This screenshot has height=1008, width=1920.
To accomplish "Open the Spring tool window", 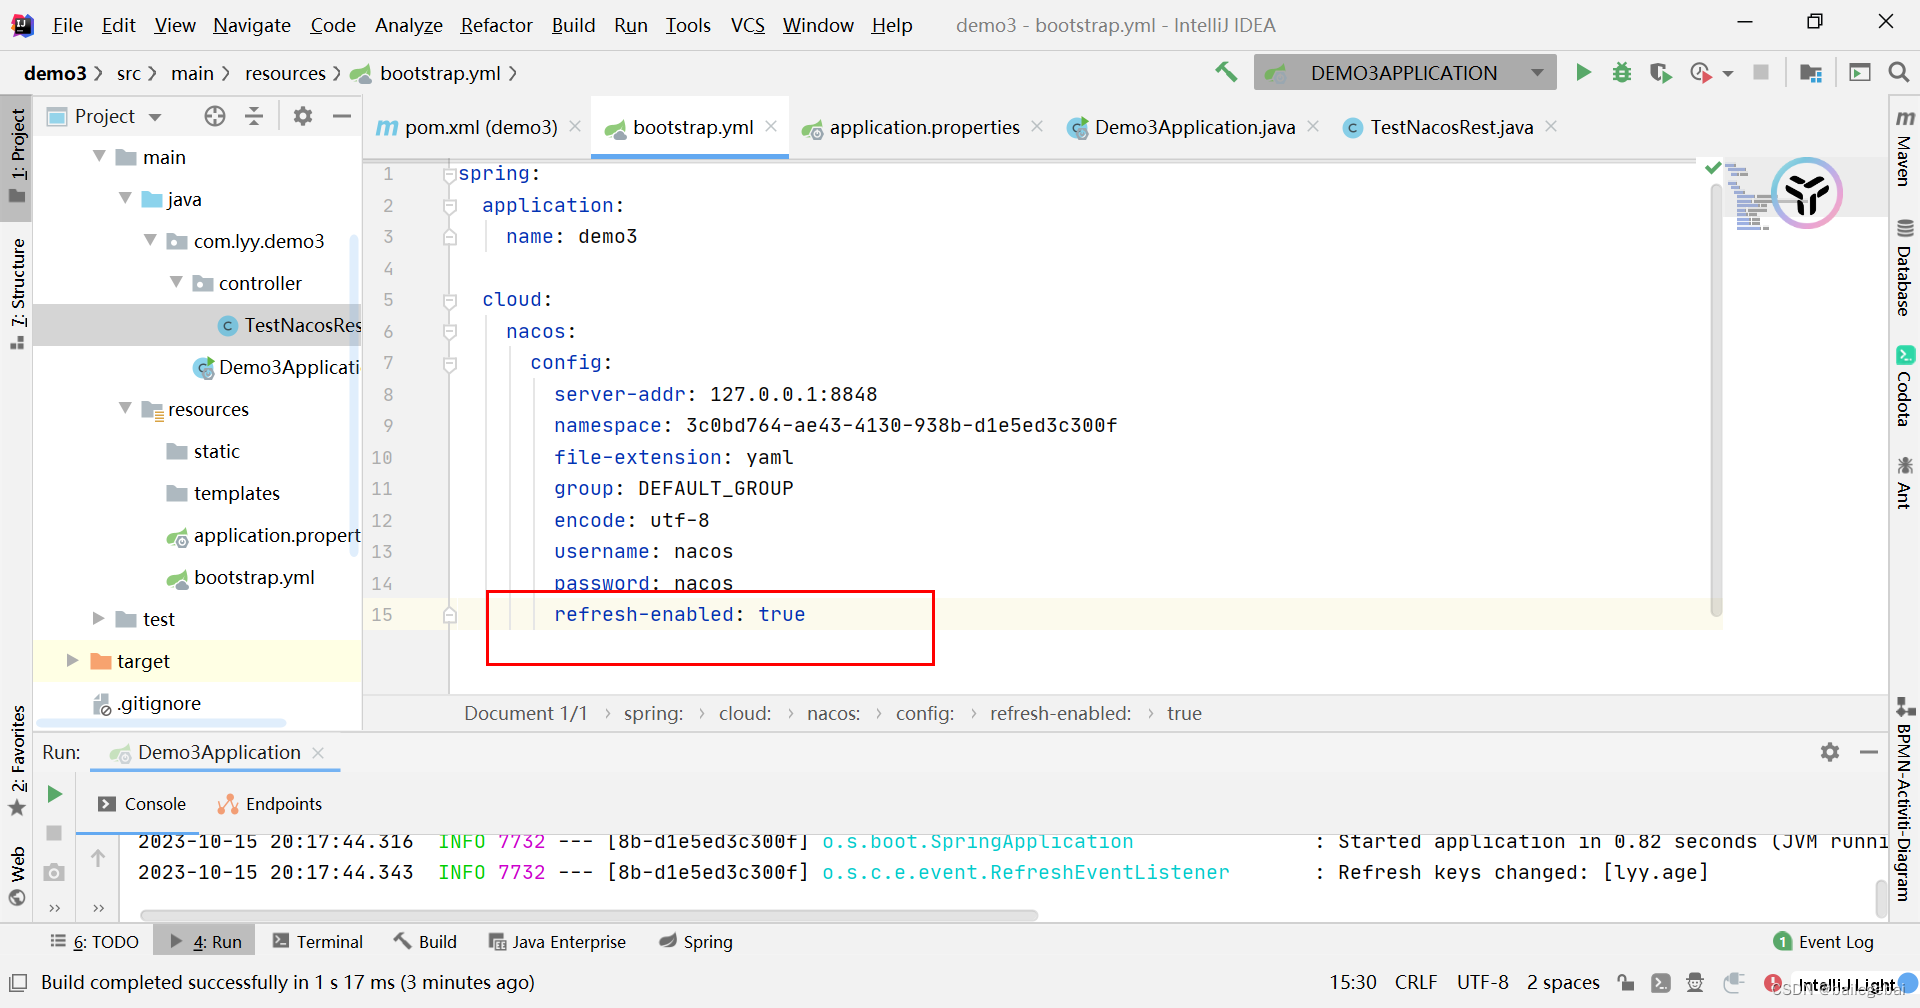I will (x=696, y=942).
